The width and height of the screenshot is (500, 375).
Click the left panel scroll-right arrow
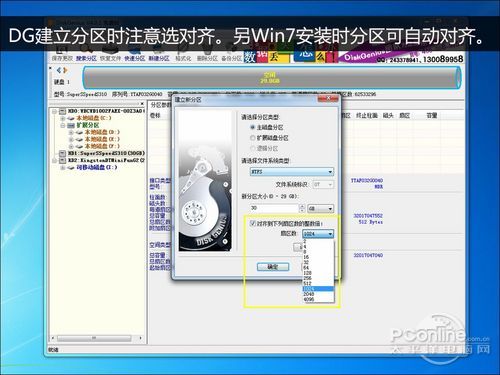click(x=141, y=338)
